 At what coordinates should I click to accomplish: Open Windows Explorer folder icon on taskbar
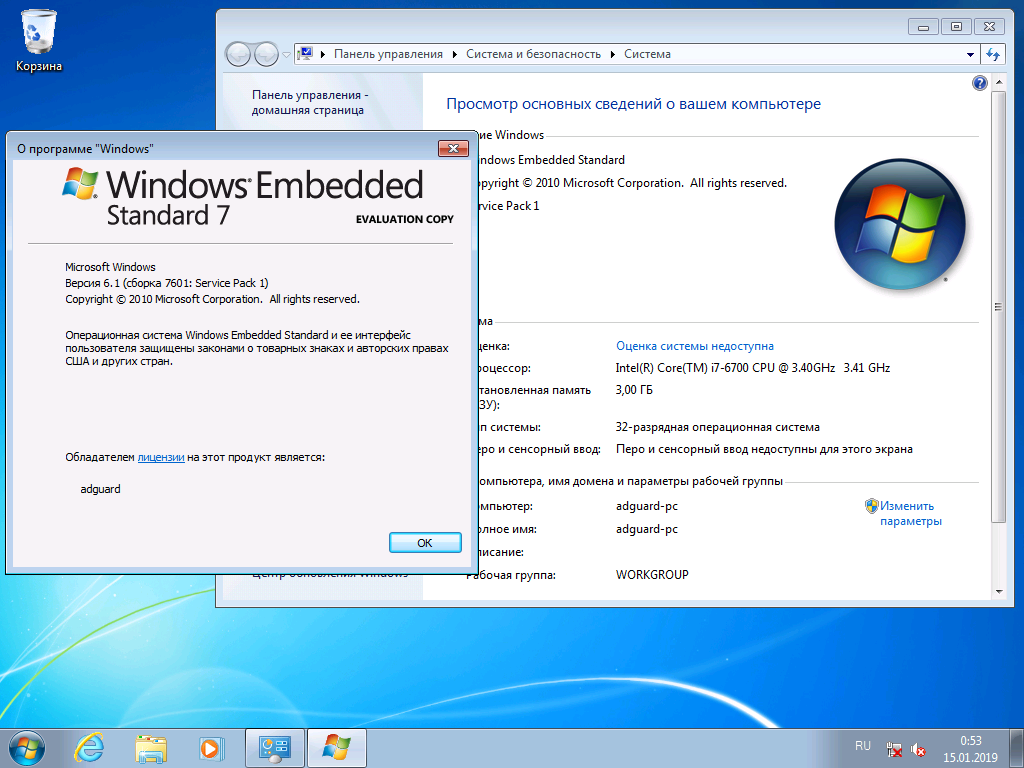pyautogui.click(x=150, y=748)
